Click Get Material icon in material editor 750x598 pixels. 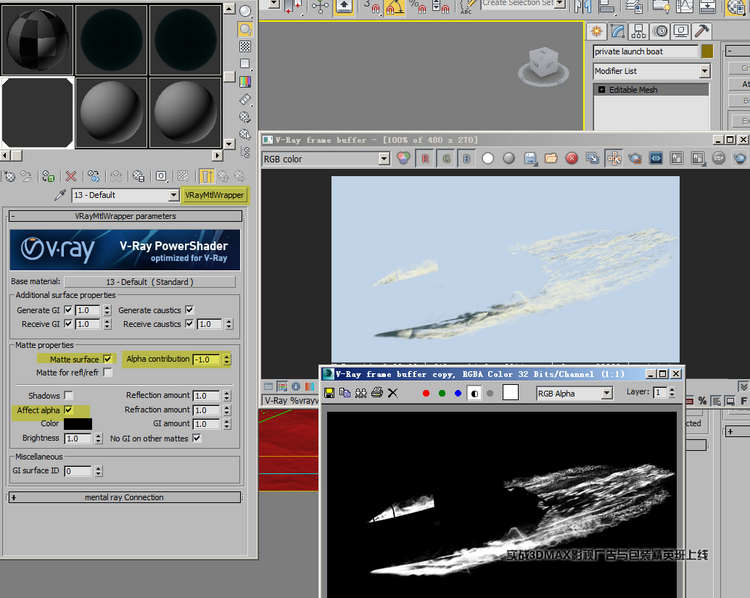pyautogui.click(x=10, y=176)
